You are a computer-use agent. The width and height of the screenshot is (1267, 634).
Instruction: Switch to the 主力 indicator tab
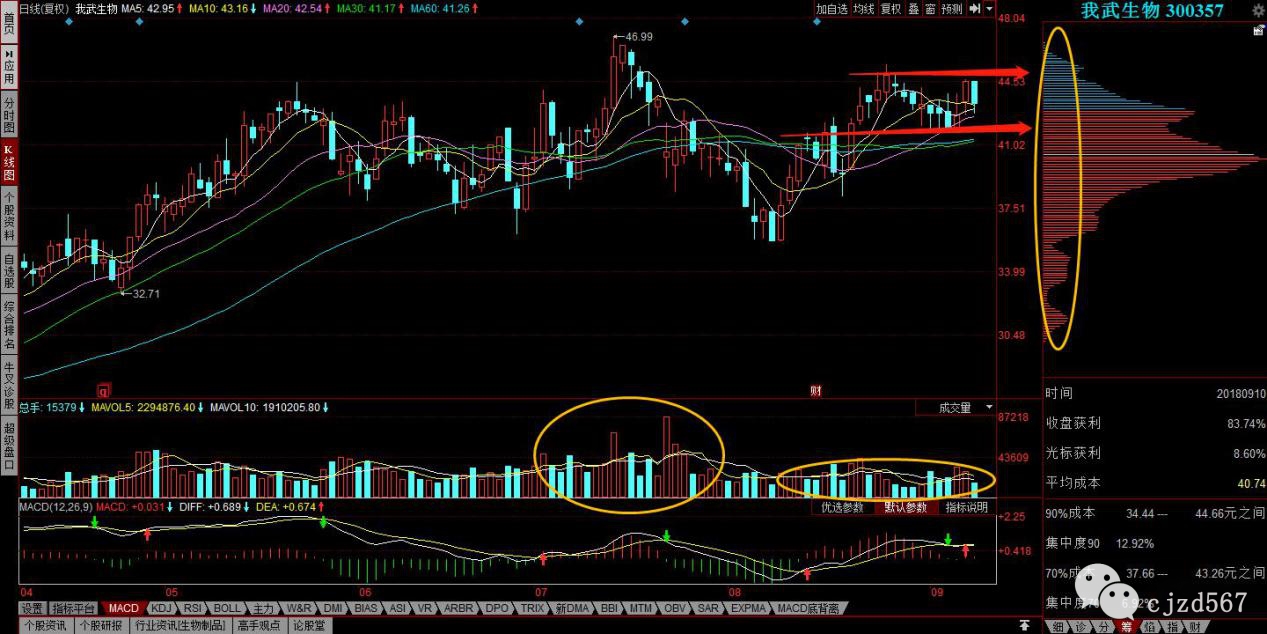pyautogui.click(x=264, y=608)
